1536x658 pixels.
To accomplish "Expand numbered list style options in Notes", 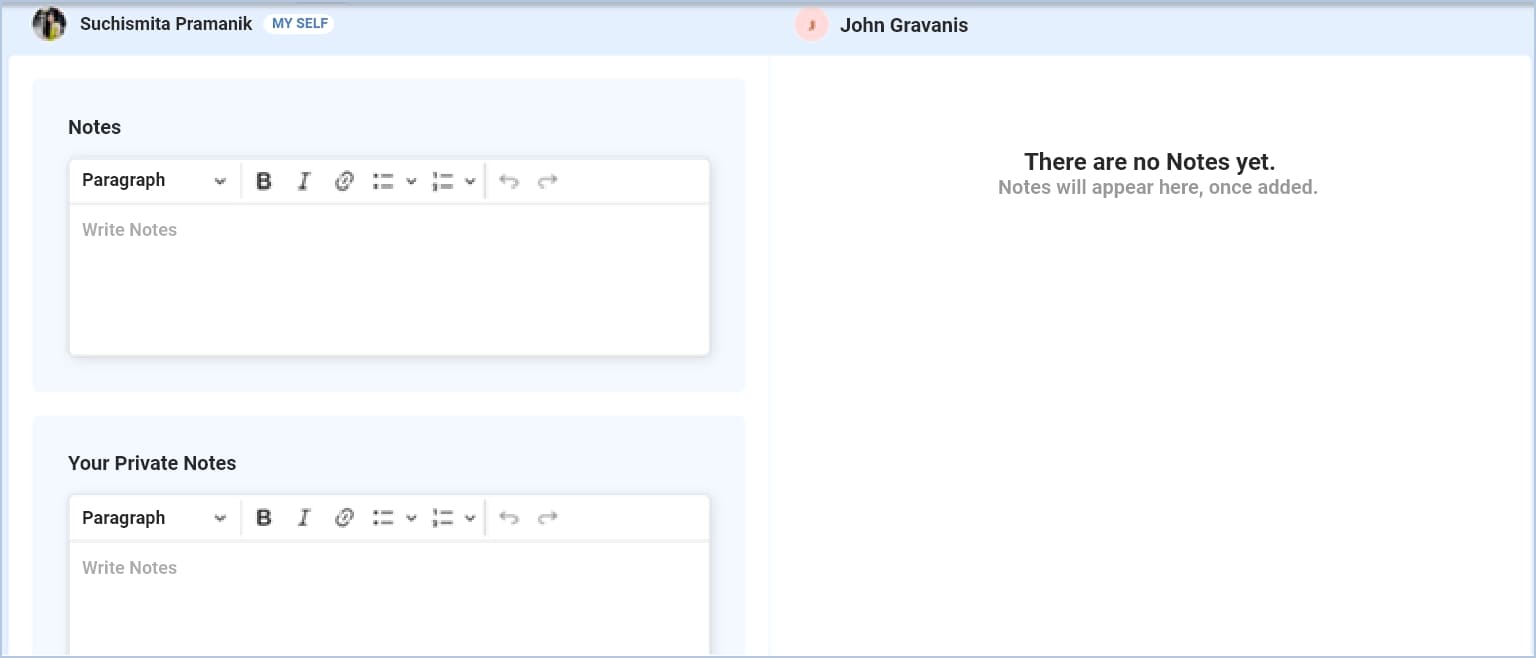I will coord(470,181).
